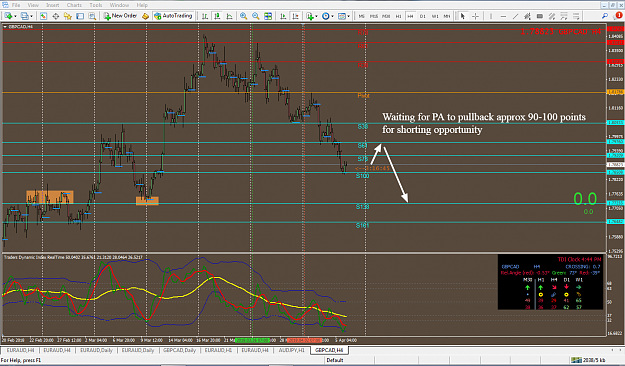The height and width of the screenshot is (366, 625).
Task: Zoom out of the chart
Action: click(256, 16)
